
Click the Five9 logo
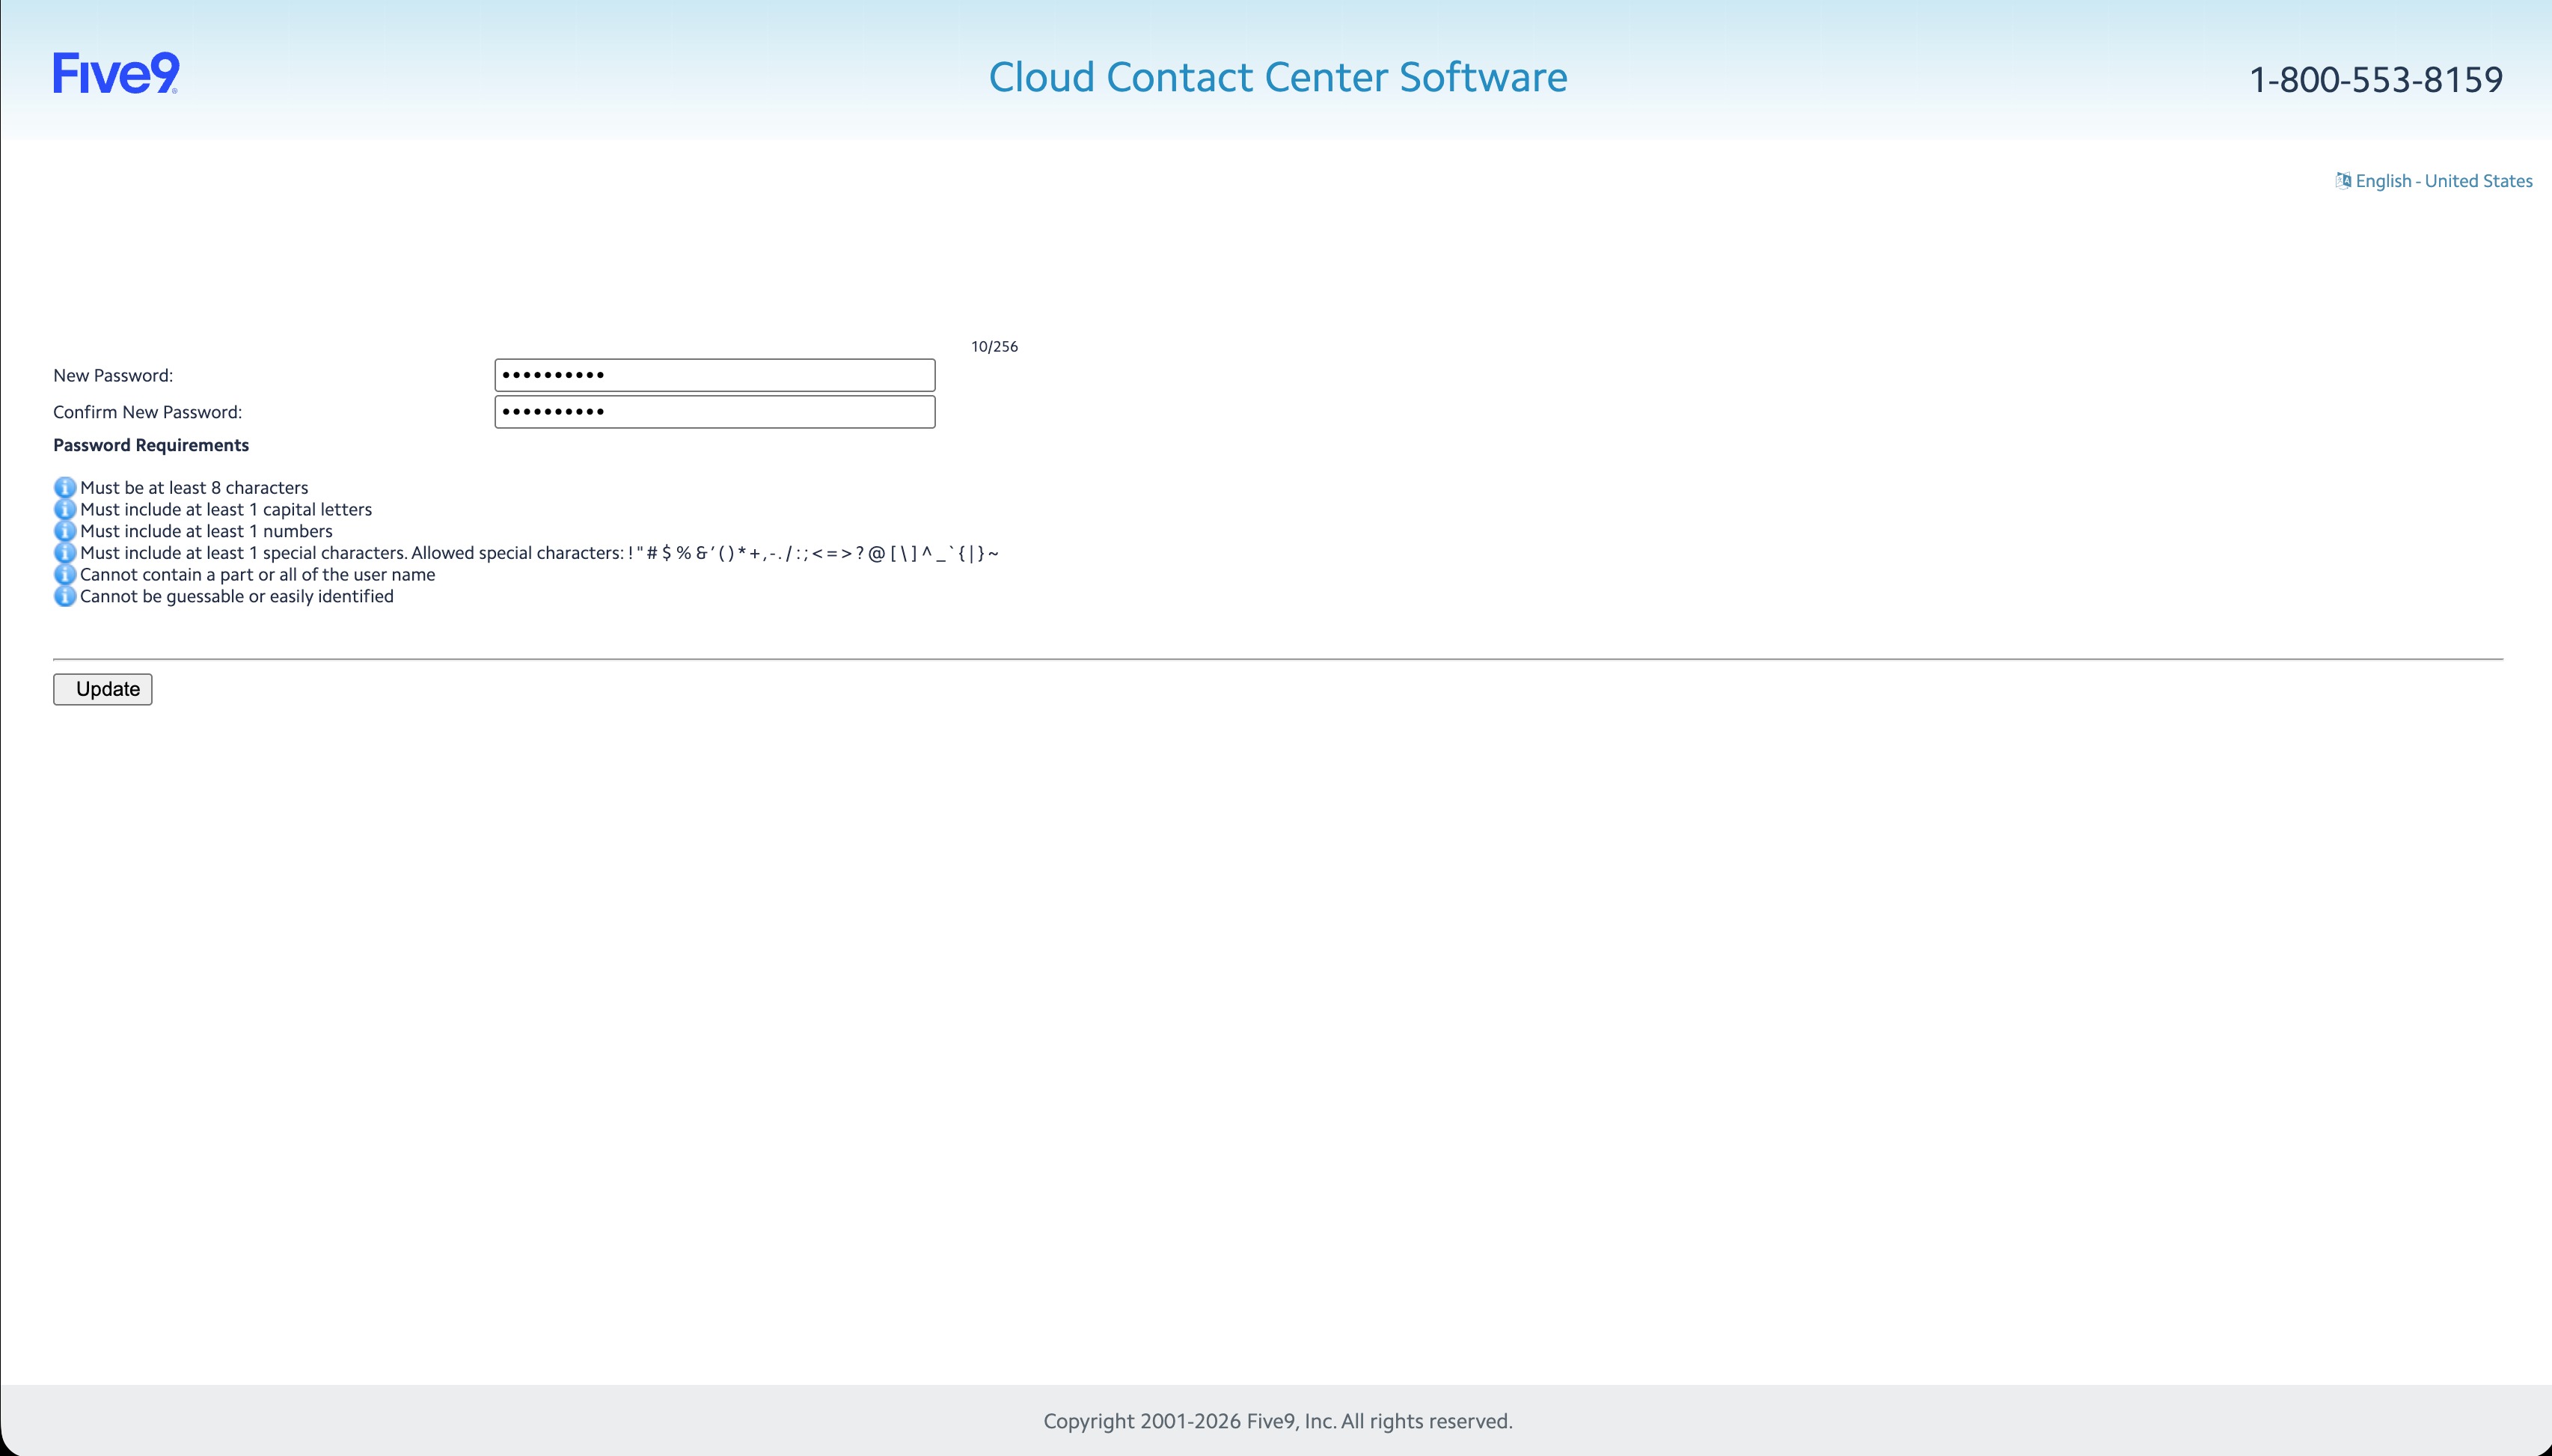pyautogui.click(x=116, y=74)
